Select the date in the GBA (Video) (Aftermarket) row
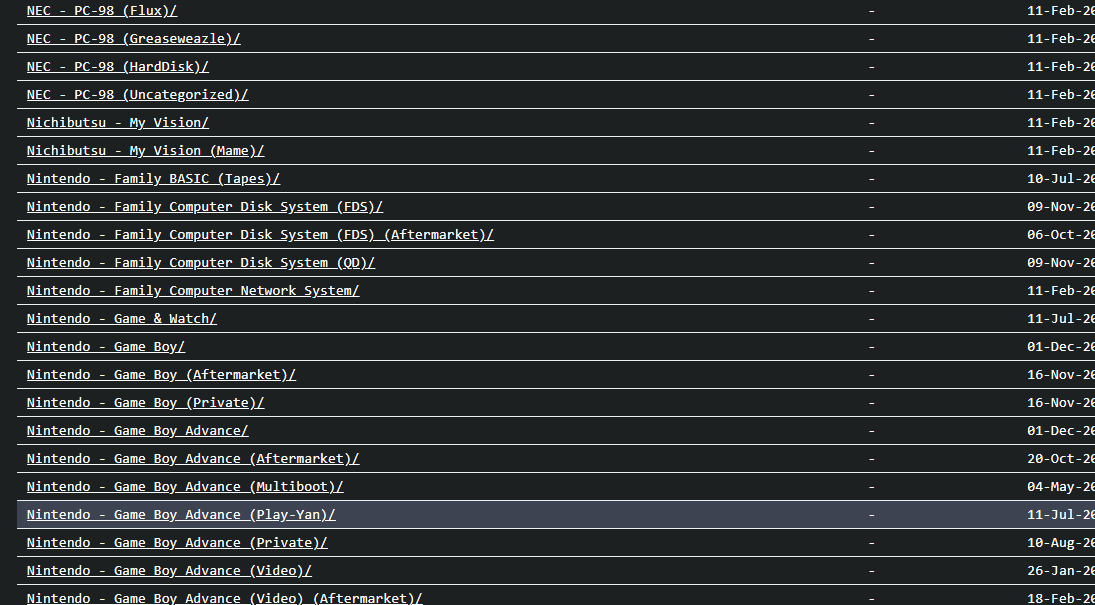 pyautogui.click(x=1061, y=598)
